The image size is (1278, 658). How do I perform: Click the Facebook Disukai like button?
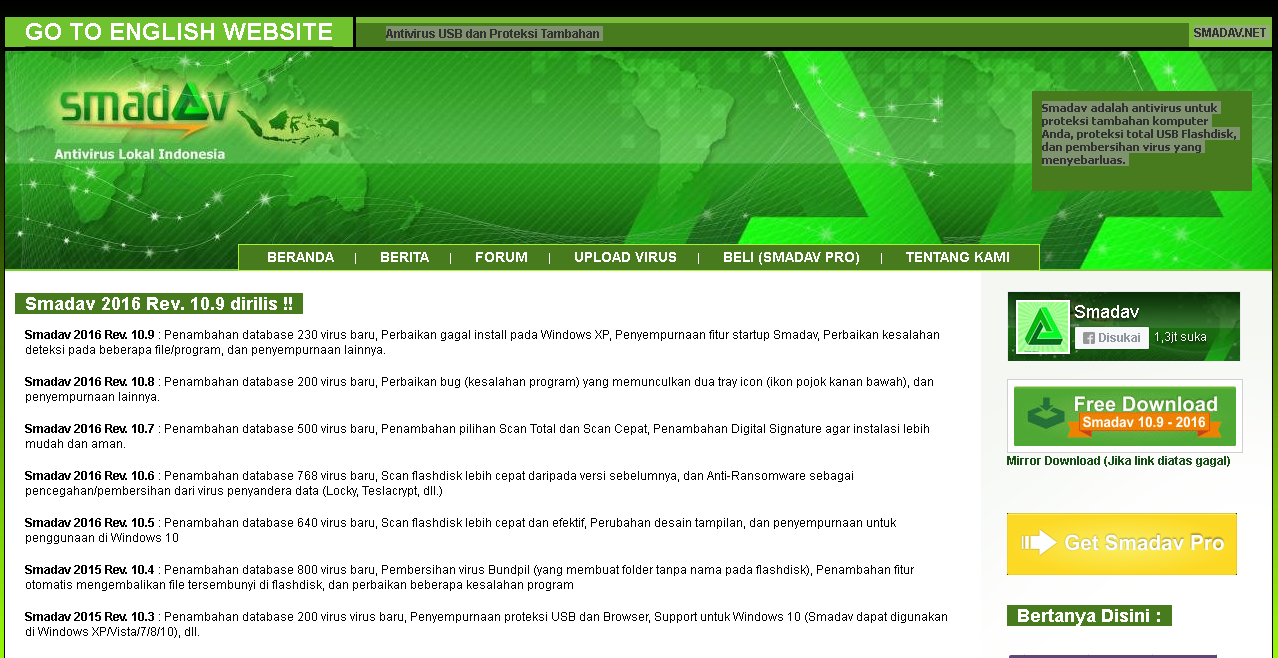click(1111, 338)
